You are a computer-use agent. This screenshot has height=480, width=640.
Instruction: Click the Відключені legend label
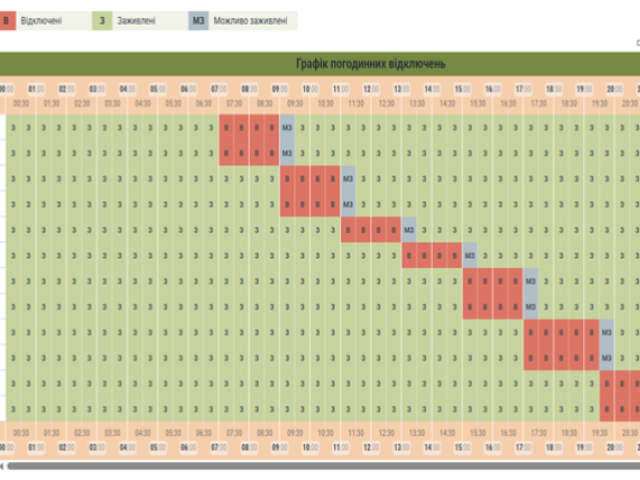(41, 20)
